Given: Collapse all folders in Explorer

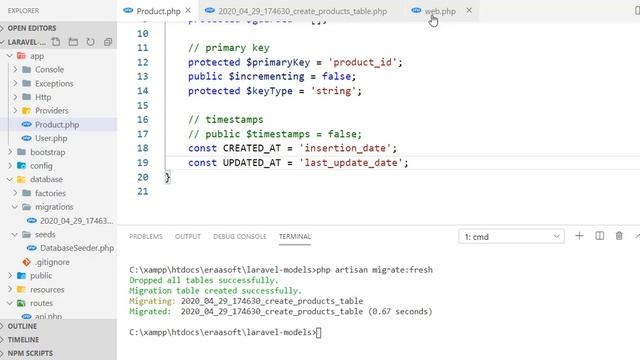Looking at the screenshot, I should 108,42.
